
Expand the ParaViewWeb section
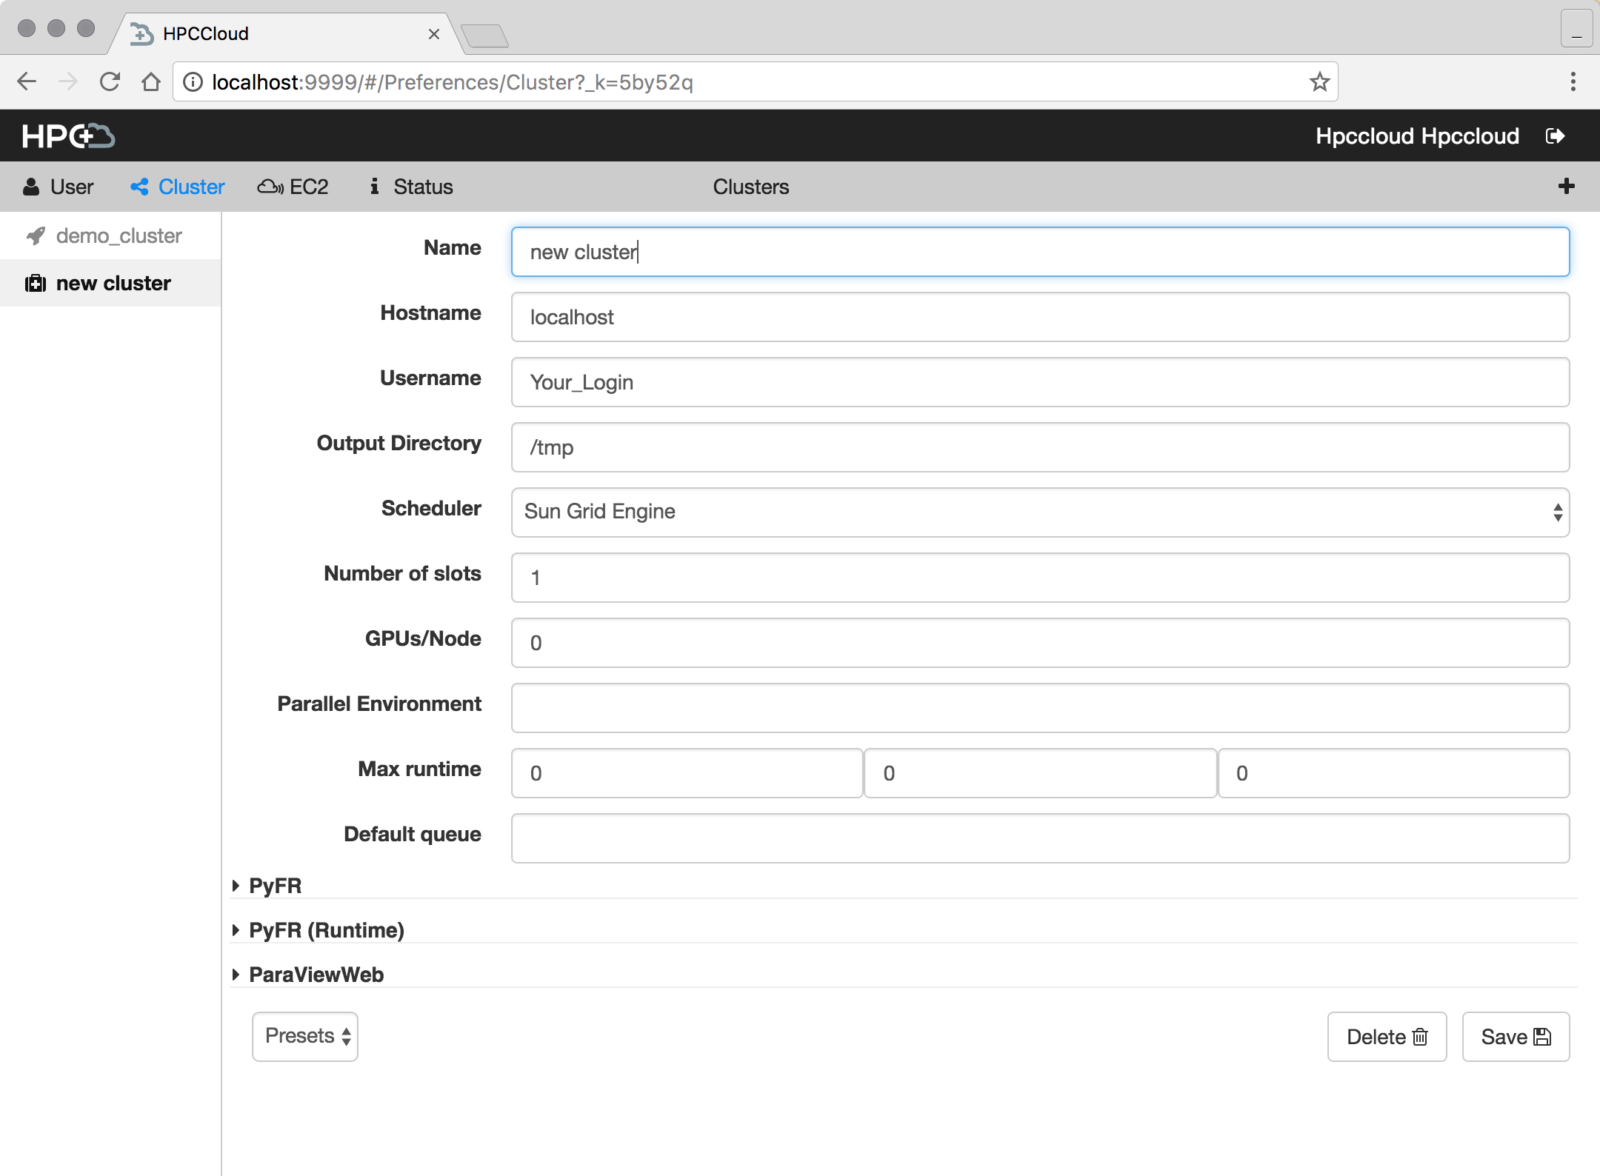tap(314, 974)
